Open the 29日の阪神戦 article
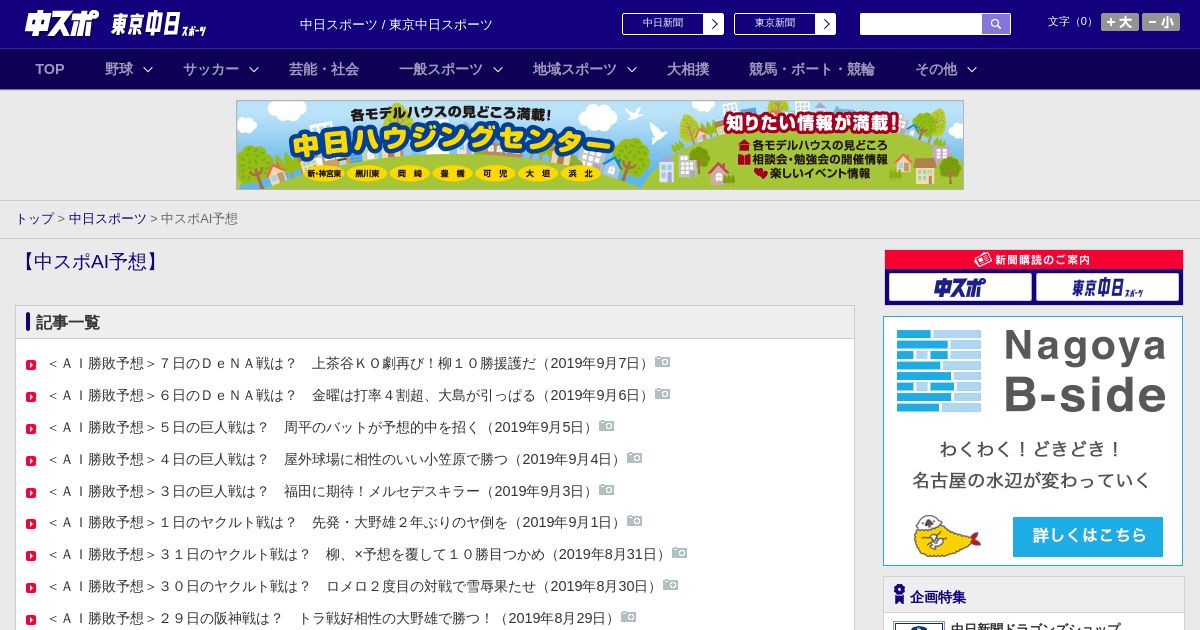Screen dimensions: 1200x630 (x=333, y=618)
